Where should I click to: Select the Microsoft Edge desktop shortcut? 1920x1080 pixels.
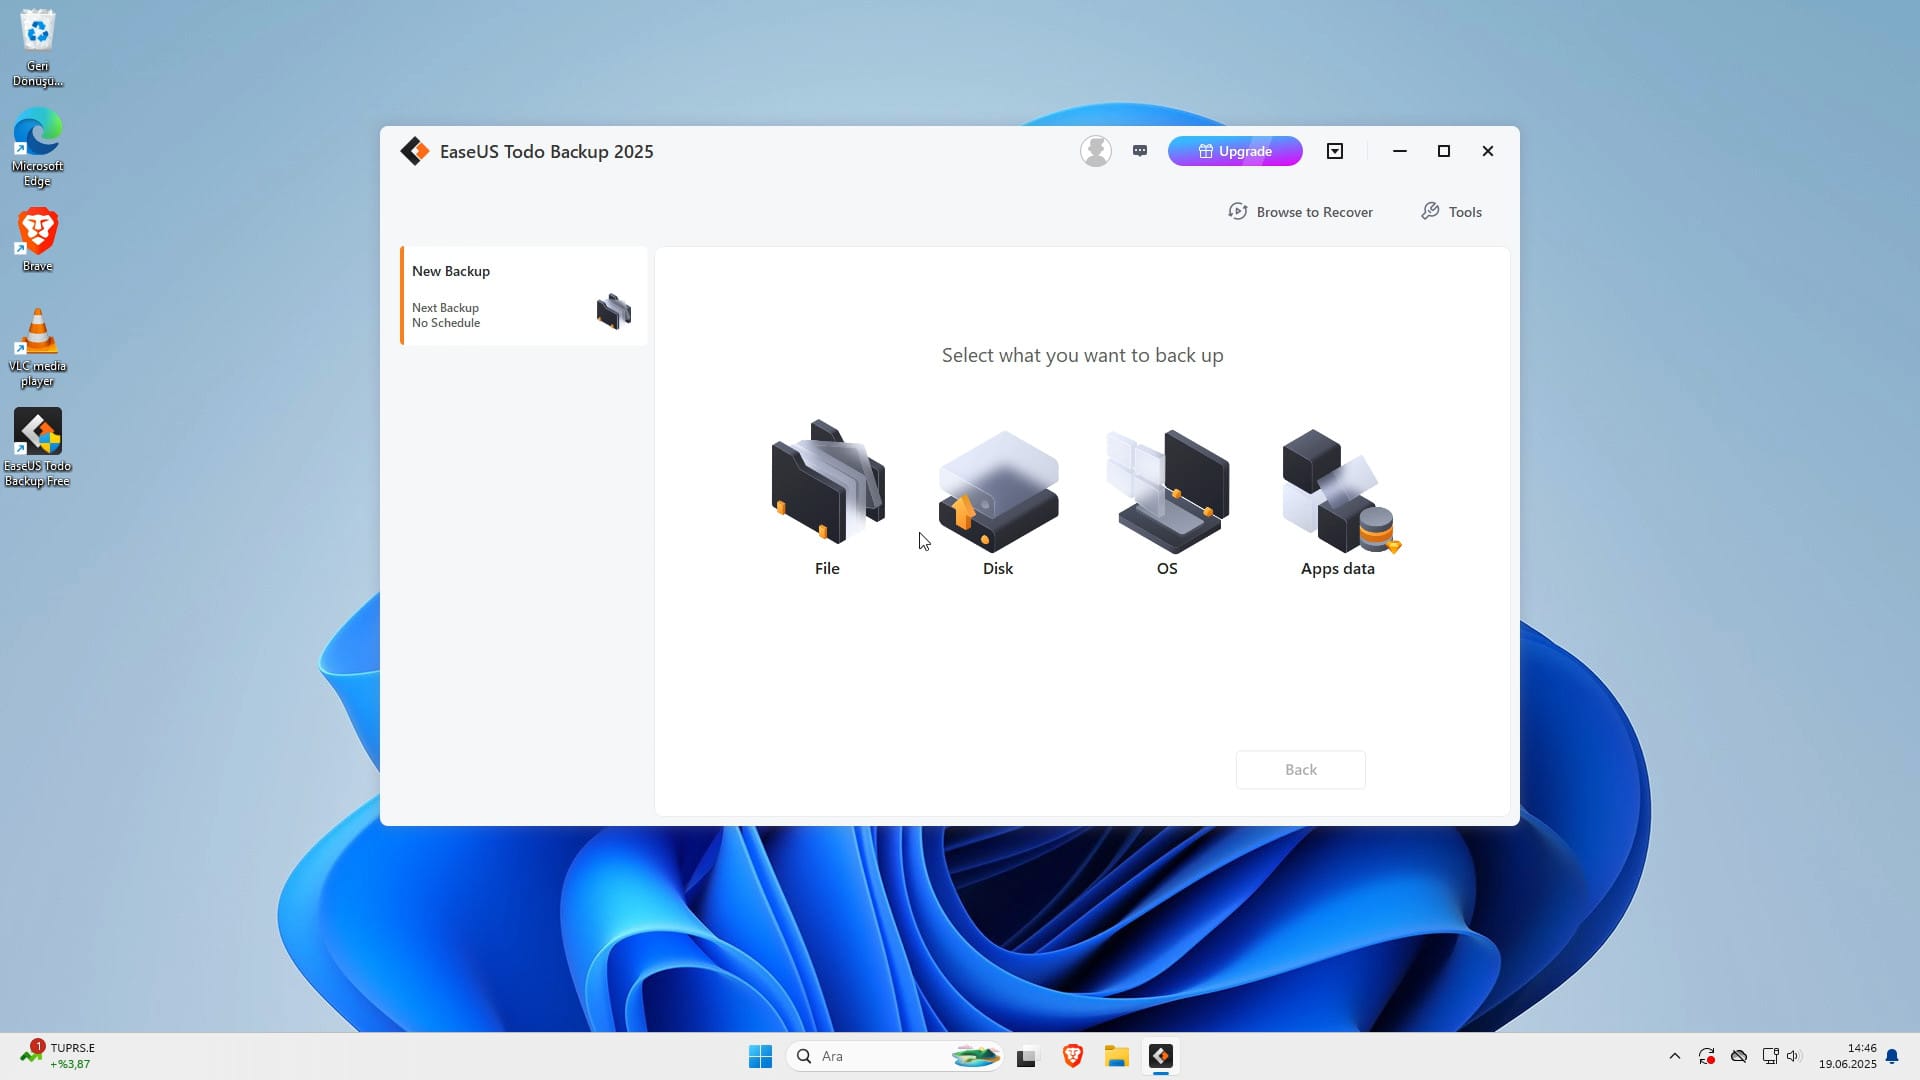tap(38, 147)
